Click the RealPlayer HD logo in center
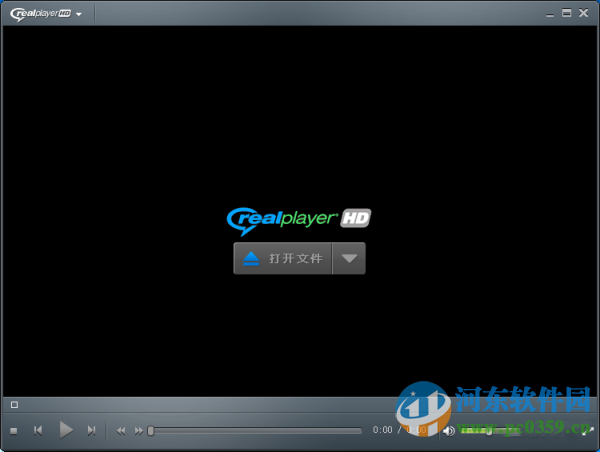 point(299,220)
